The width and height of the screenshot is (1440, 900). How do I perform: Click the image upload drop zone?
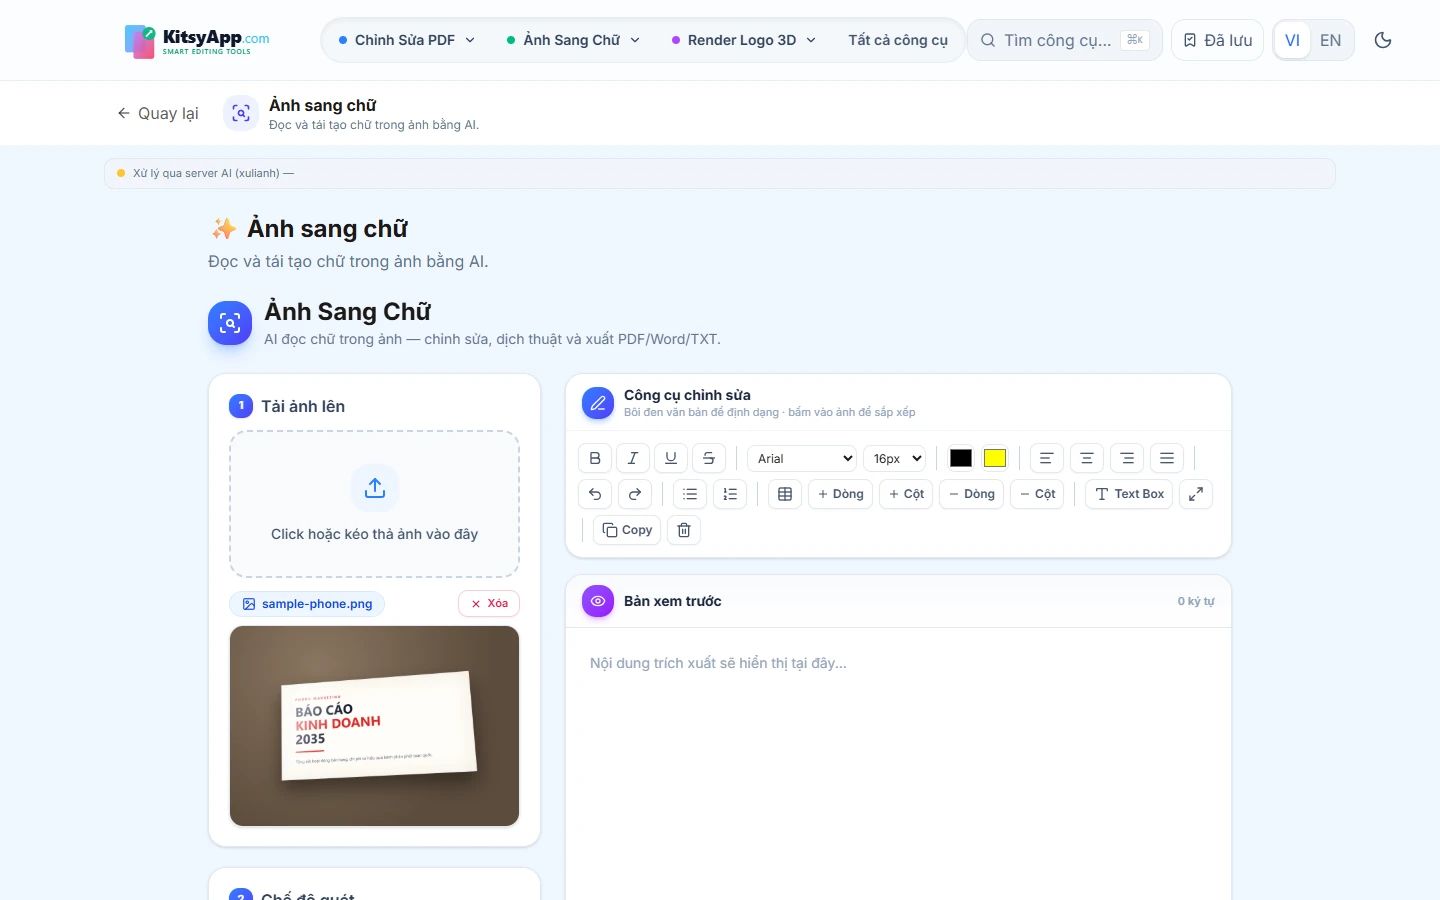click(x=374, y=504)
